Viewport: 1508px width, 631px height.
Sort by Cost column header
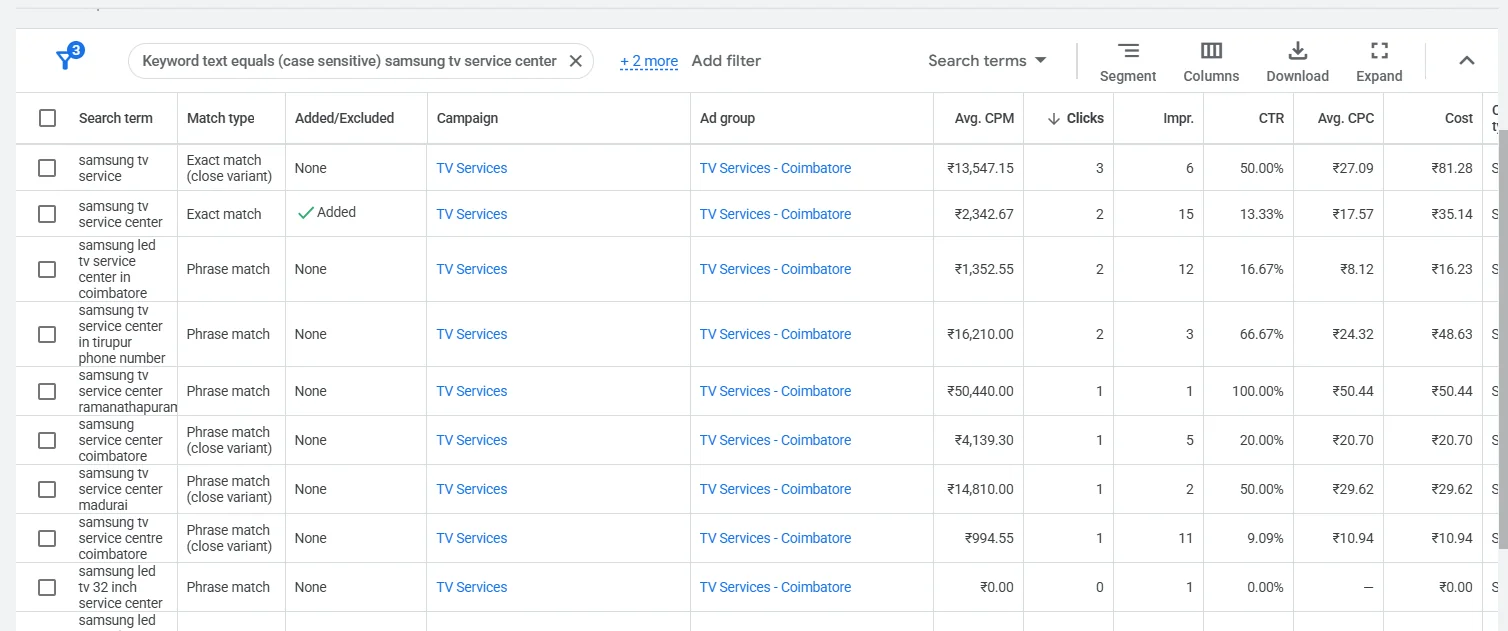[1459, 118]
